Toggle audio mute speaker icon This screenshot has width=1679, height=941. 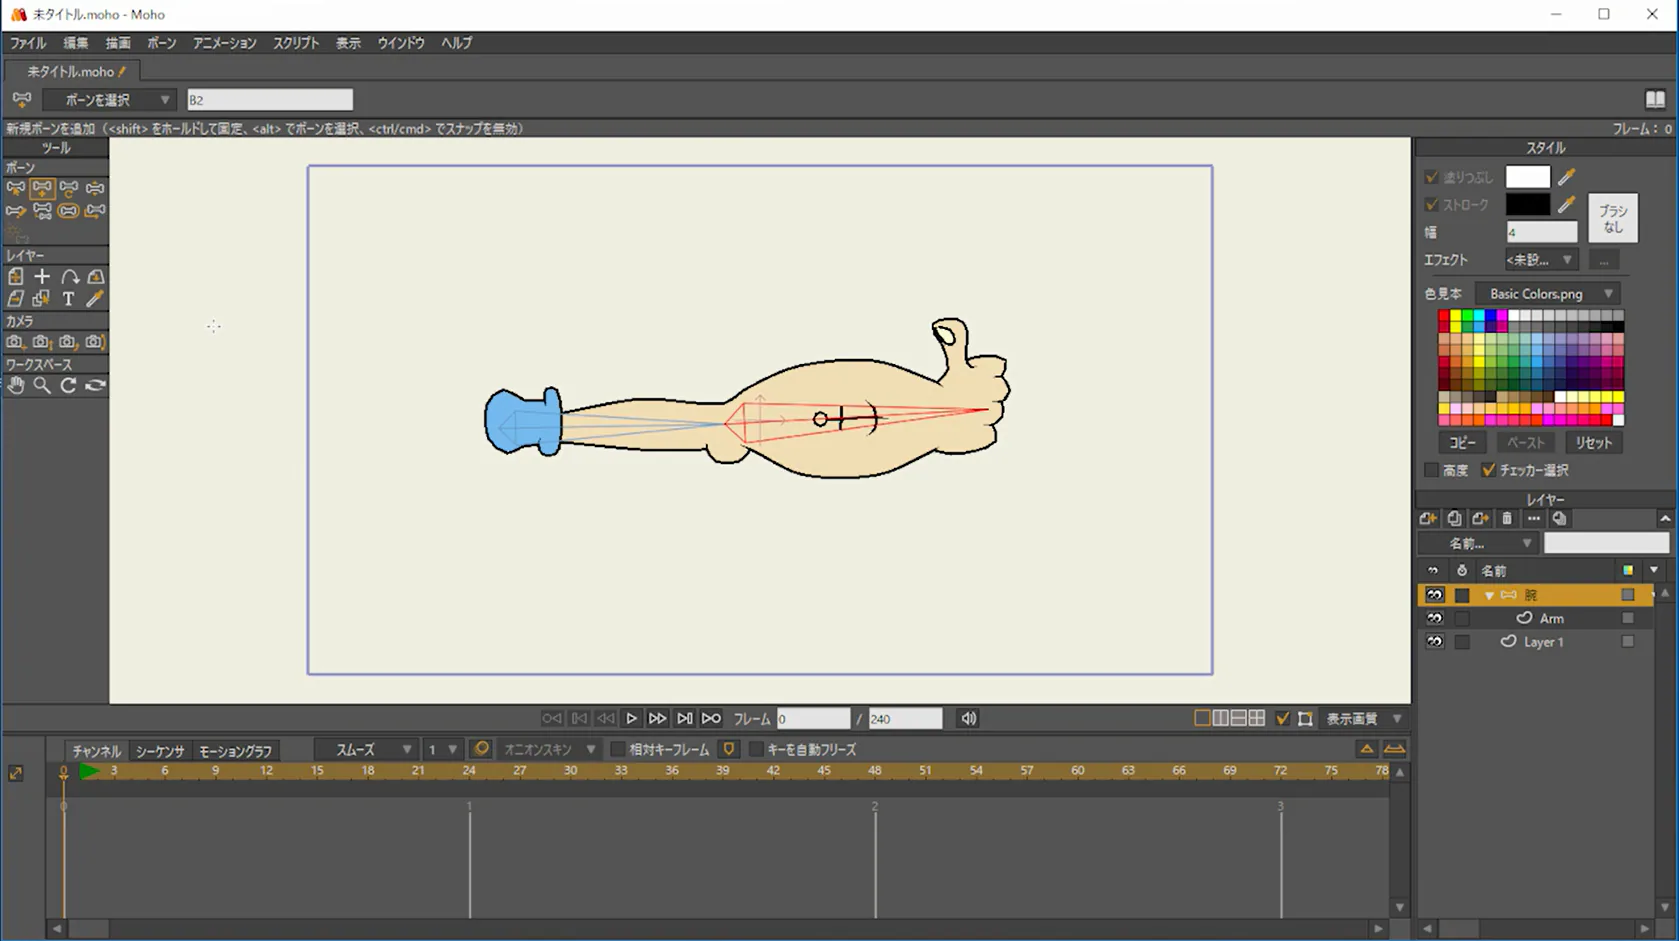(x=968, y=719)
